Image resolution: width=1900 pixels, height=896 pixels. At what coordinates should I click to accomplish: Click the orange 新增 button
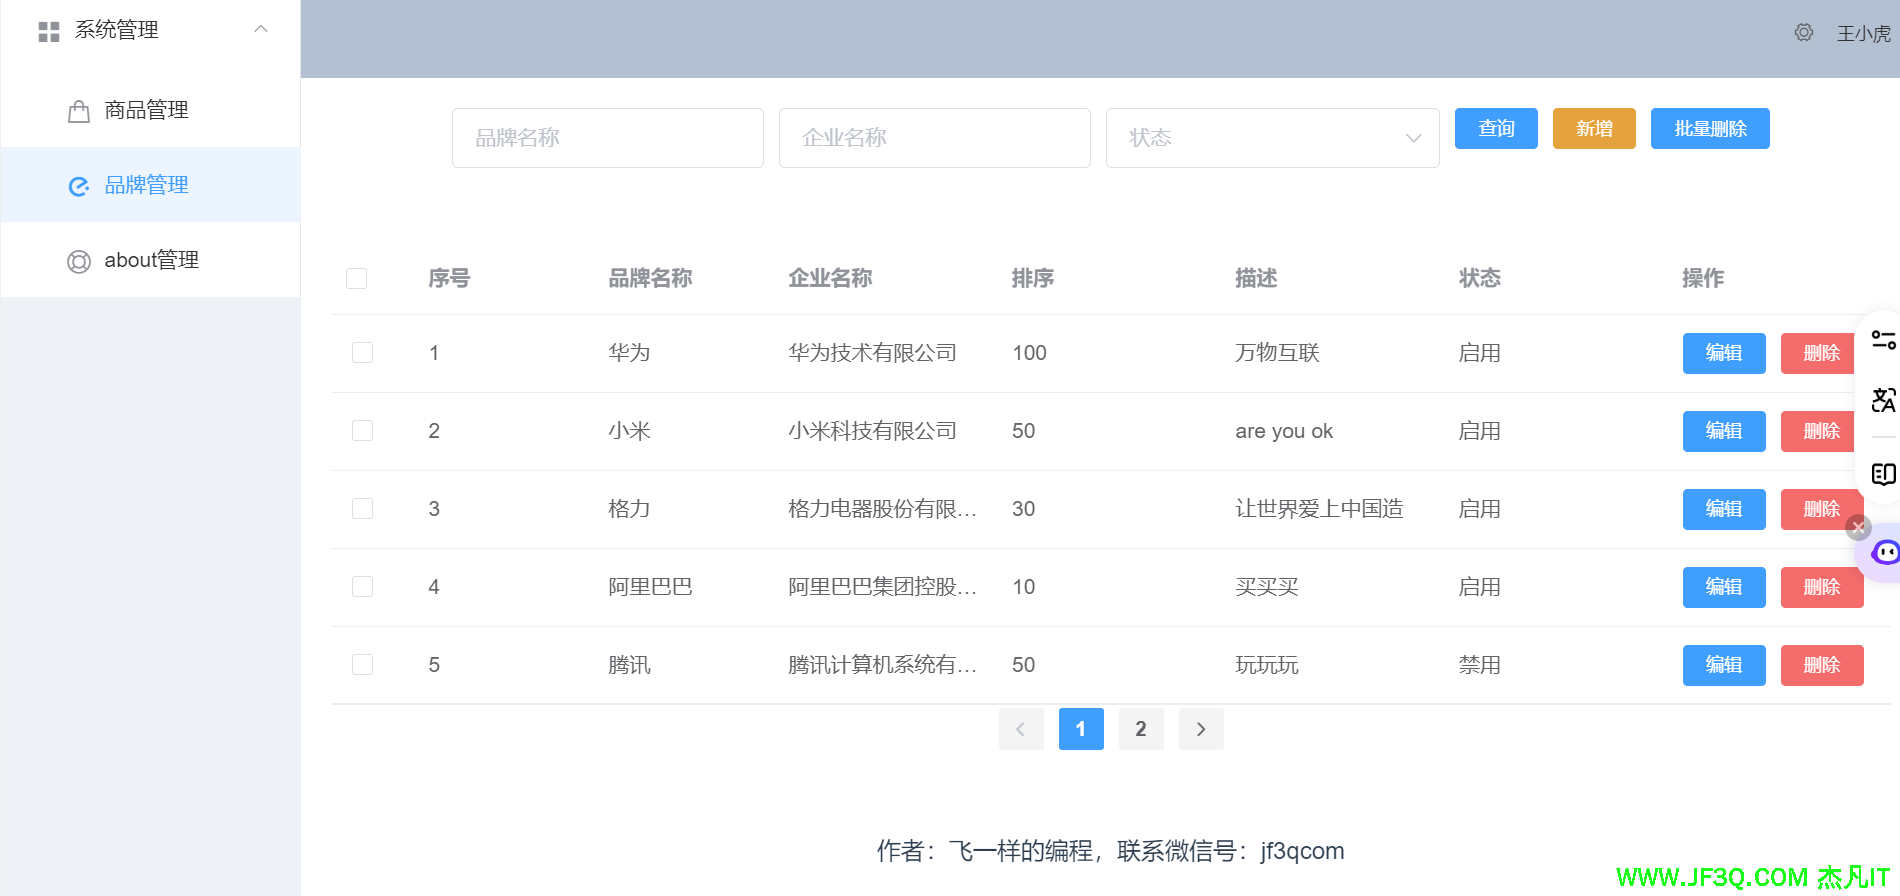[1593, 129]
